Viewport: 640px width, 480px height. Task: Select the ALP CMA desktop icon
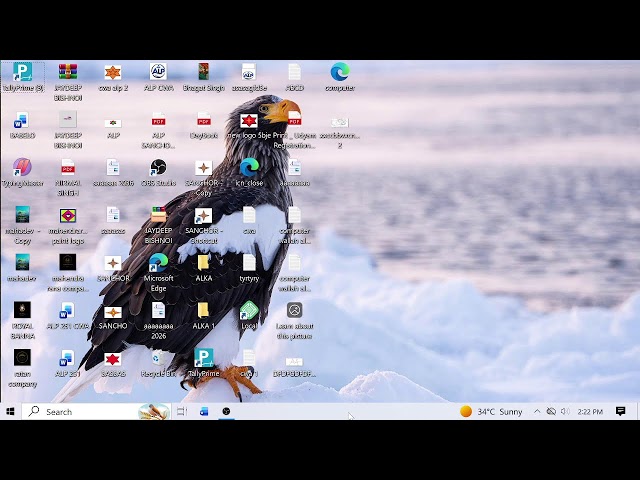pyautogui.click(x=158, y=77)
